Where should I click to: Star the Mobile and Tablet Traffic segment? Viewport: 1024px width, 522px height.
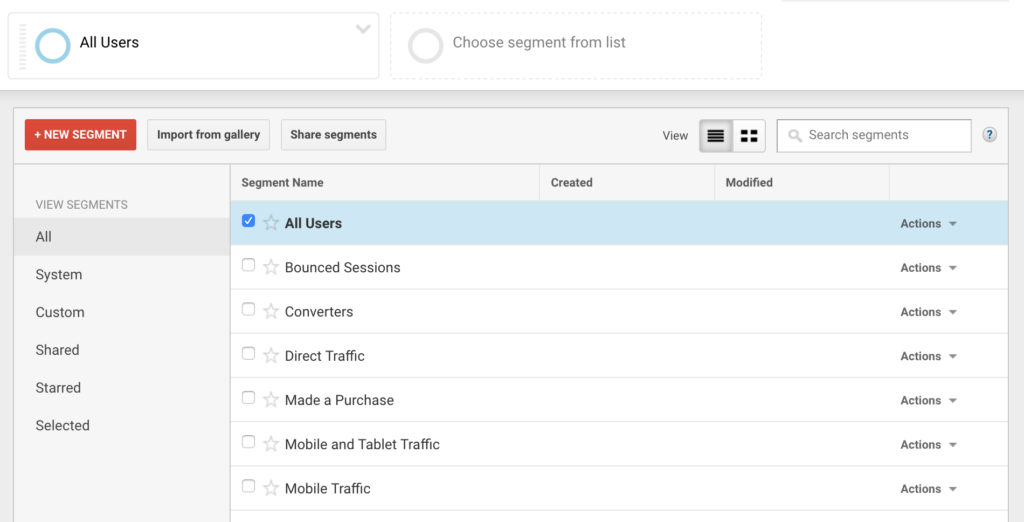tap(270, 444)
